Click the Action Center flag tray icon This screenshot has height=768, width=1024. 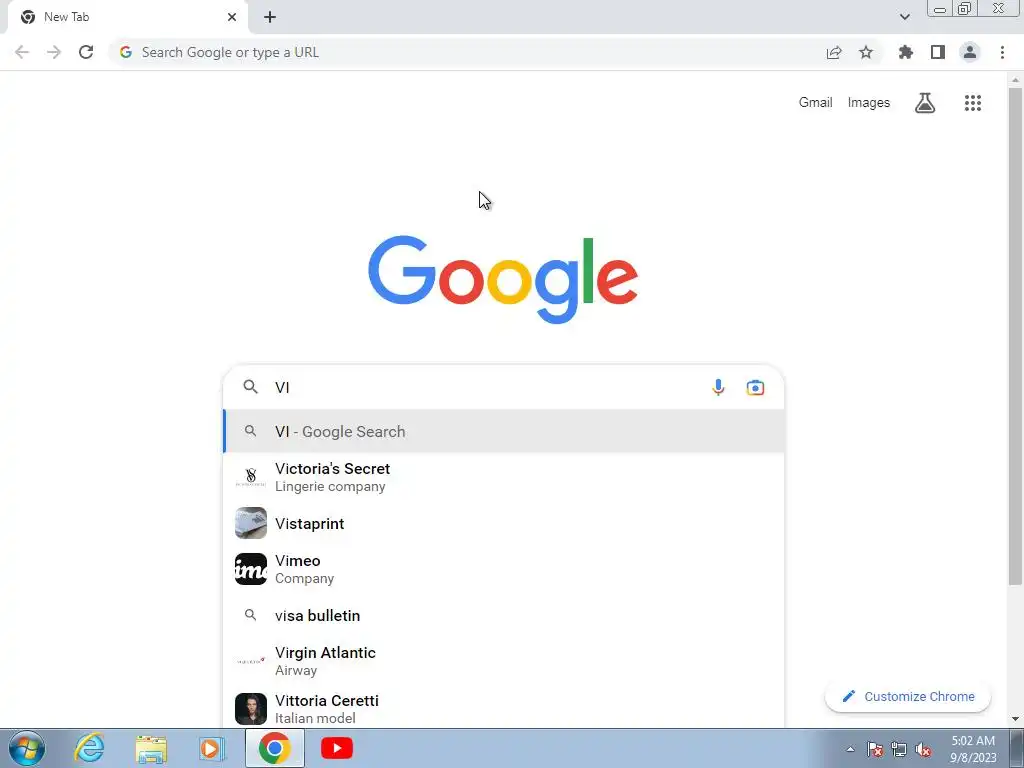[x=875, y=749]
